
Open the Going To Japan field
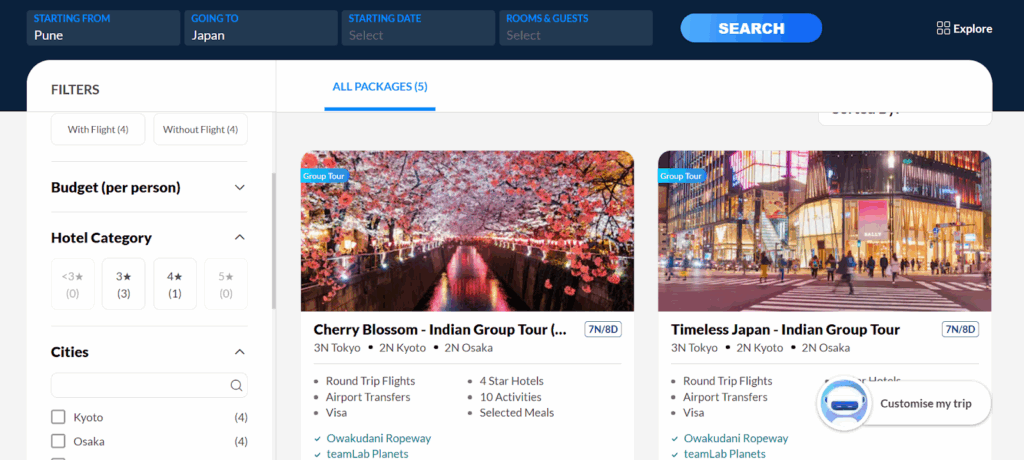261,28
